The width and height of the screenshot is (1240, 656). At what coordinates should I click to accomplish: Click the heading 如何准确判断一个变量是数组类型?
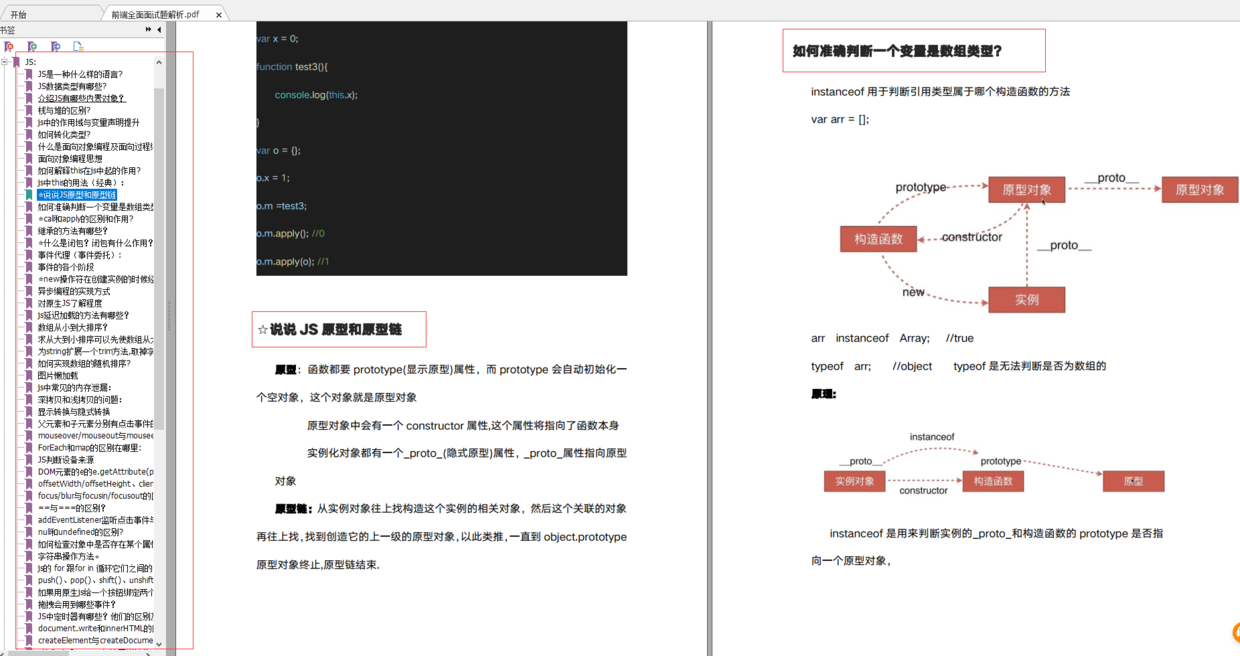(897, 51)
